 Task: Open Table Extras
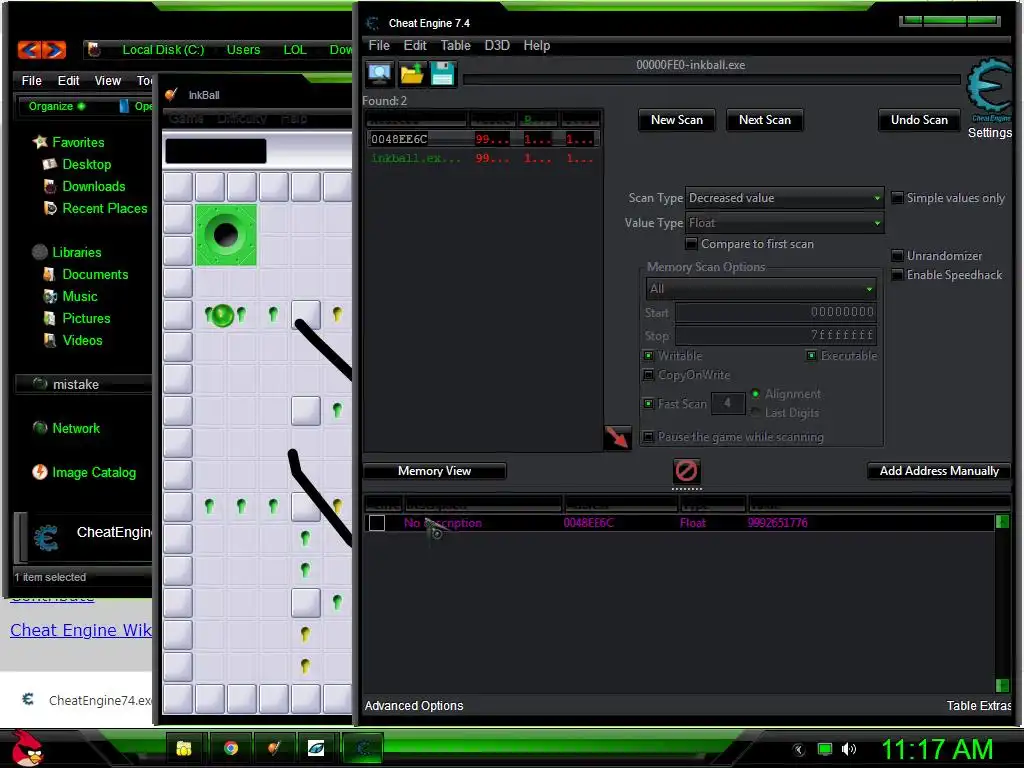coord(979,705)
